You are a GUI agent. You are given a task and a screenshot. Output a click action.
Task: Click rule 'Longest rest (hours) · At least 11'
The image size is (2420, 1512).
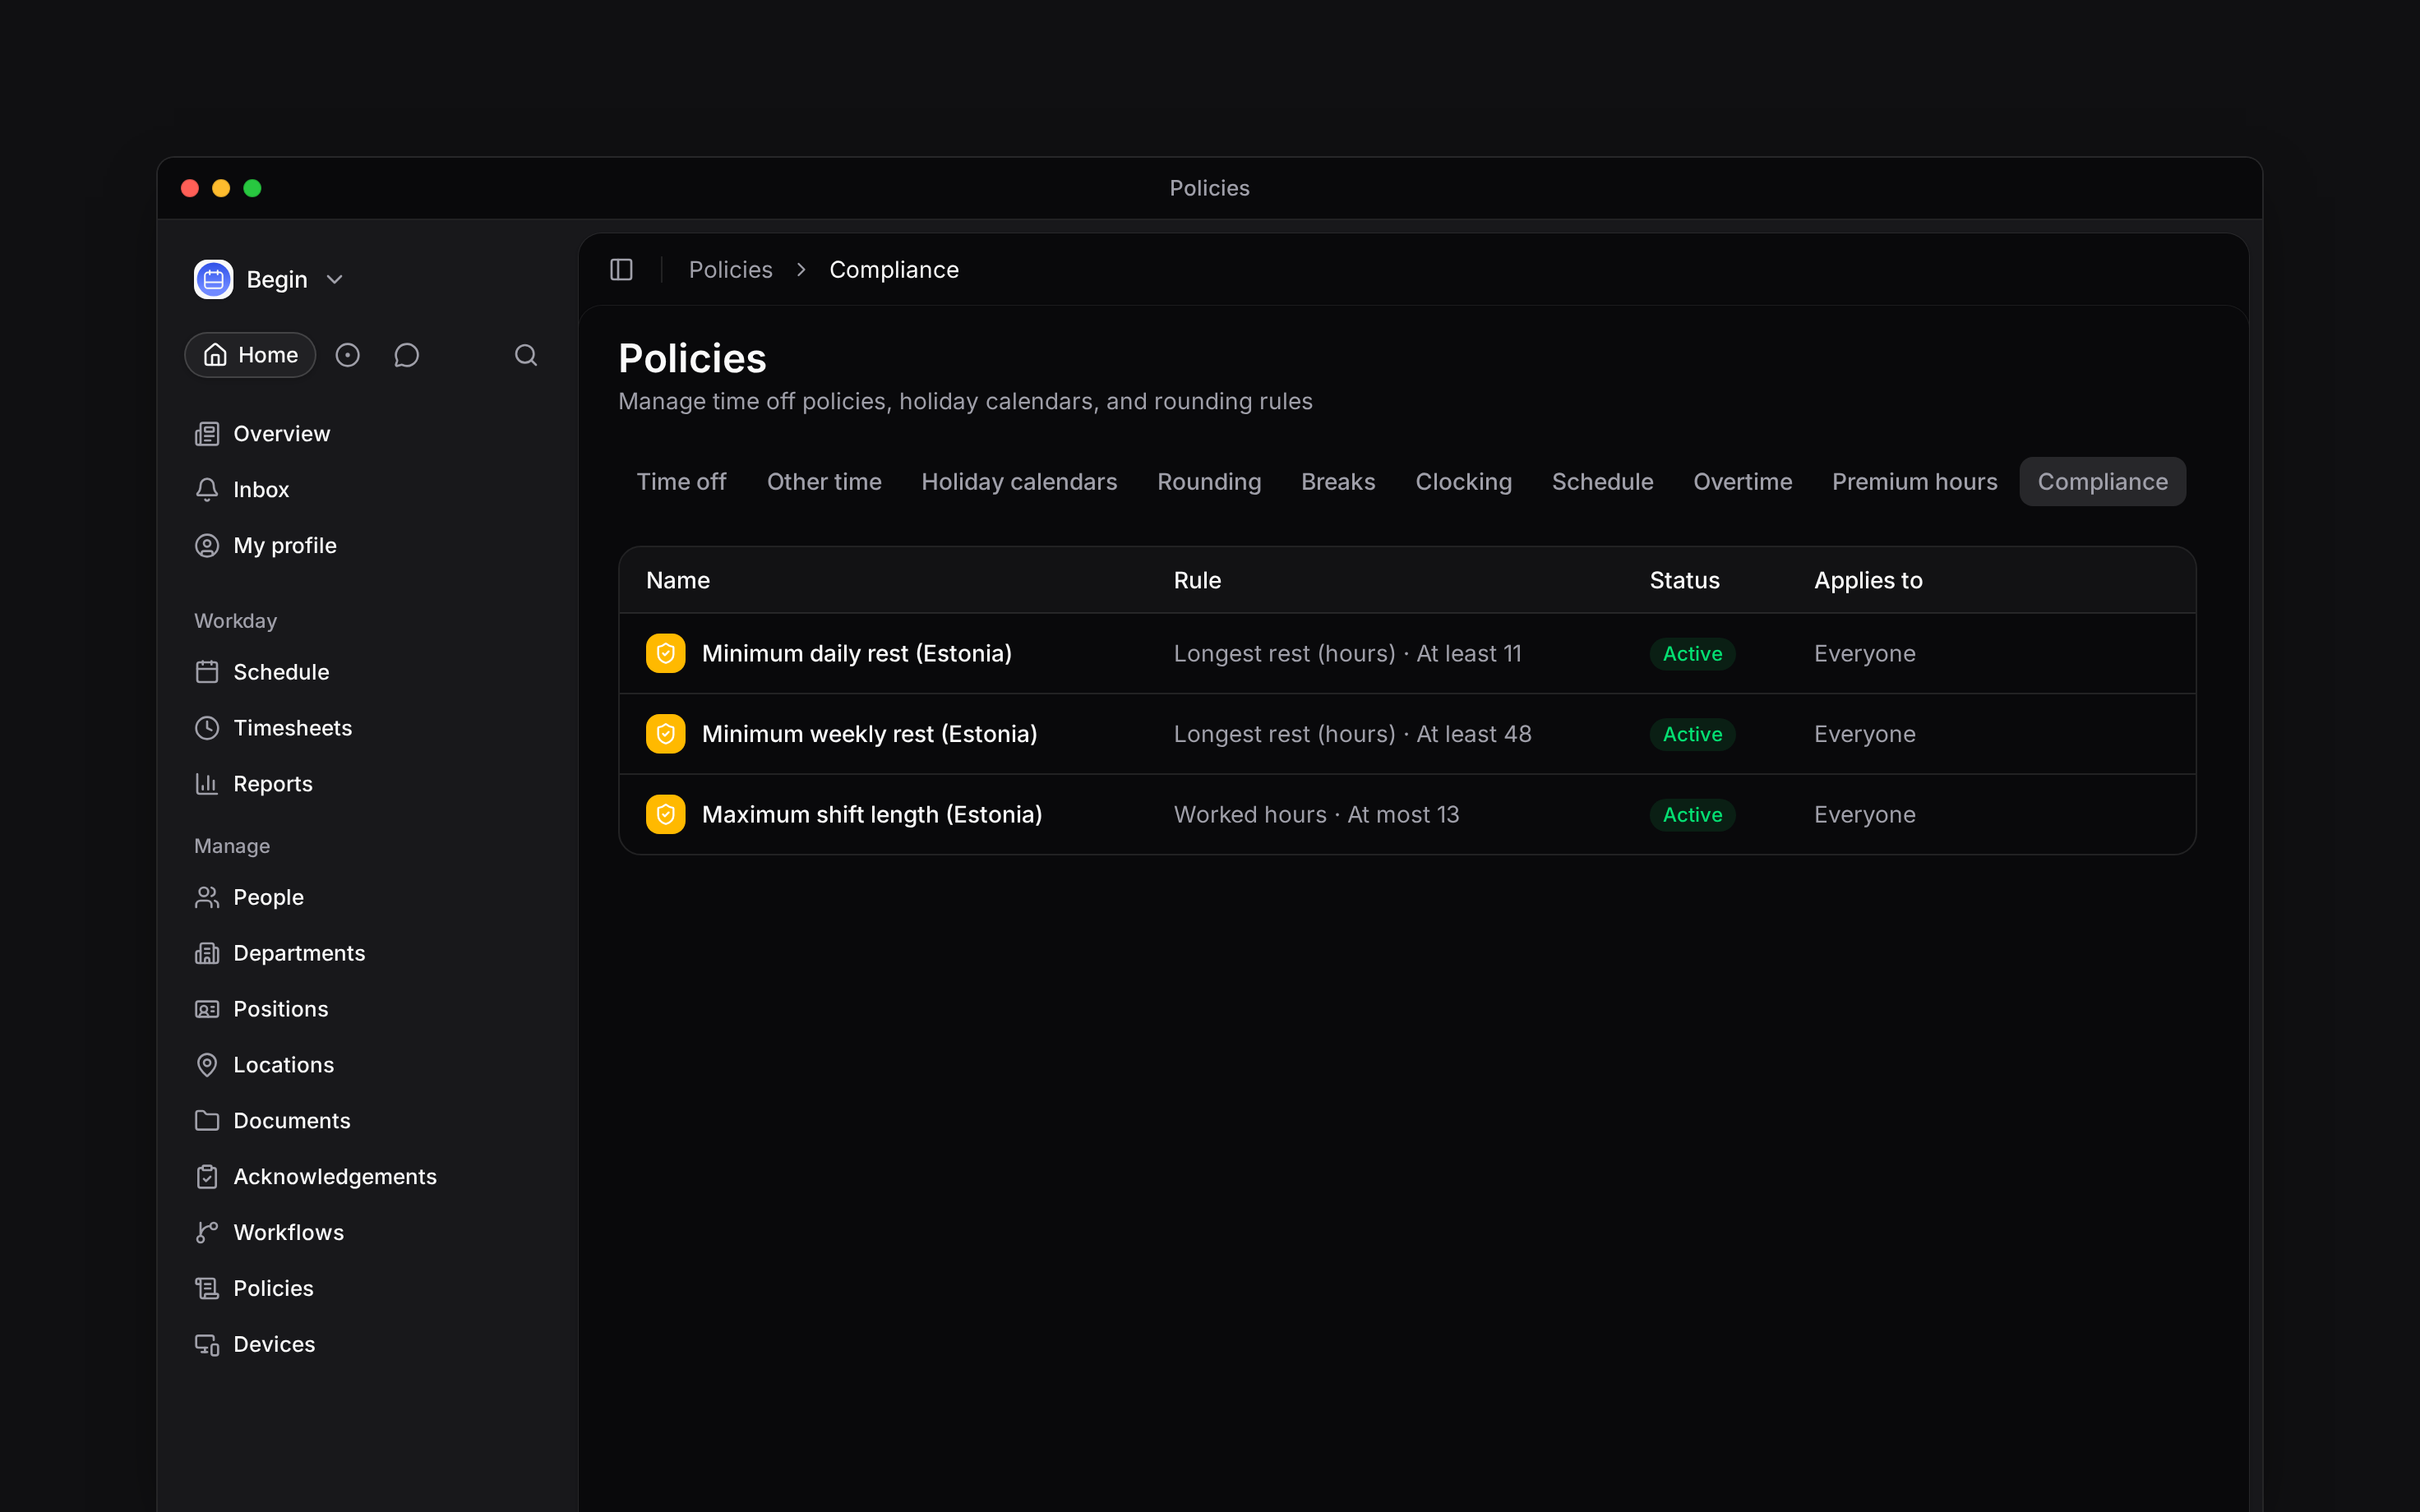[1347, 654]
